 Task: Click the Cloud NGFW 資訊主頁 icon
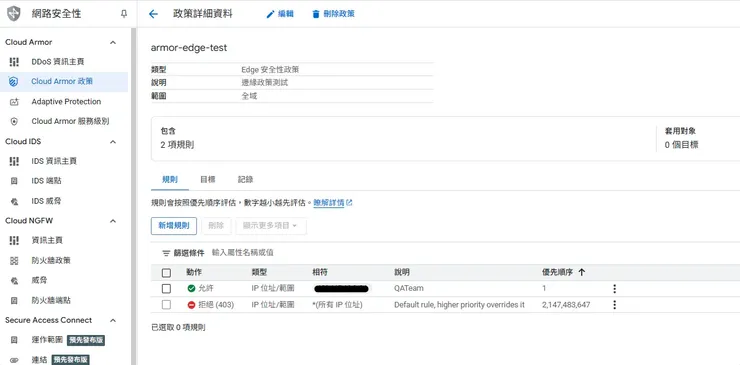pos(14,240)
